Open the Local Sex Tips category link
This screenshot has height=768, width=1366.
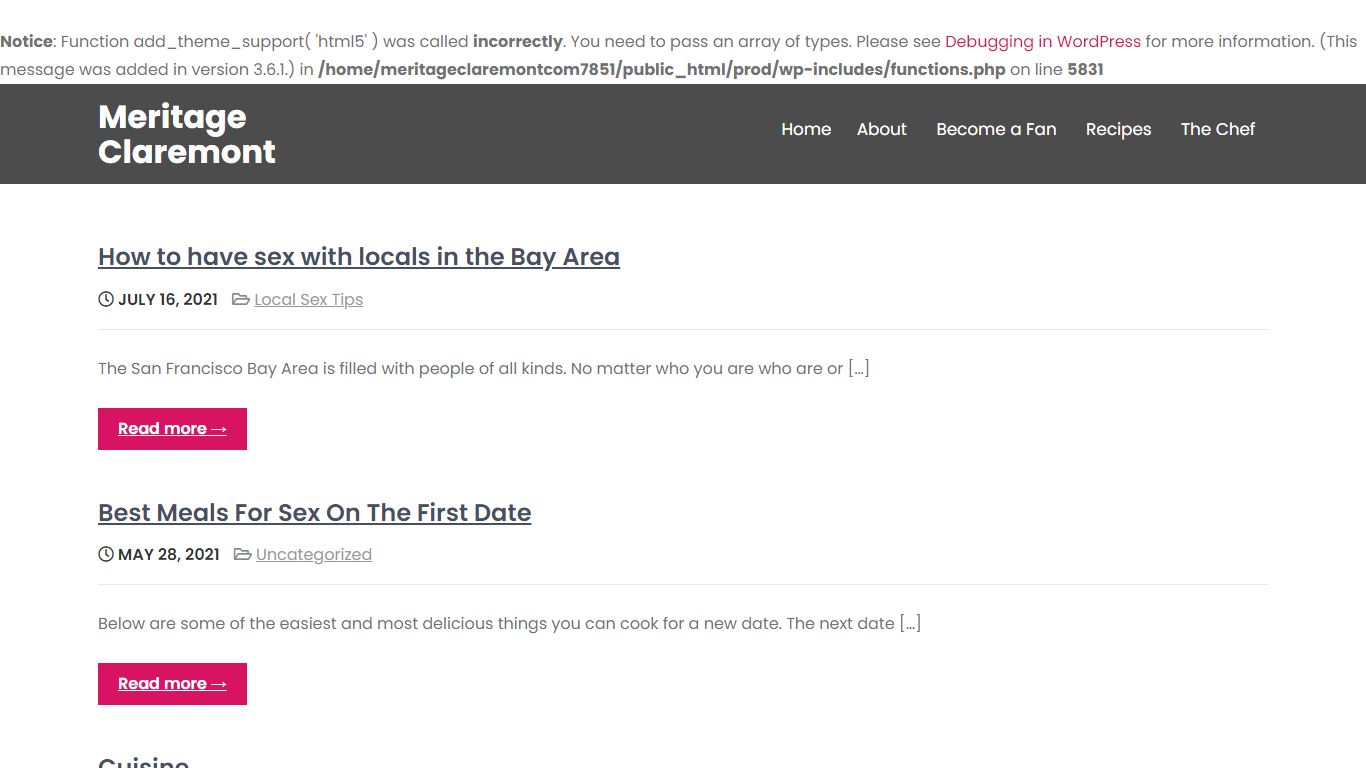click(x=309, y=300)
